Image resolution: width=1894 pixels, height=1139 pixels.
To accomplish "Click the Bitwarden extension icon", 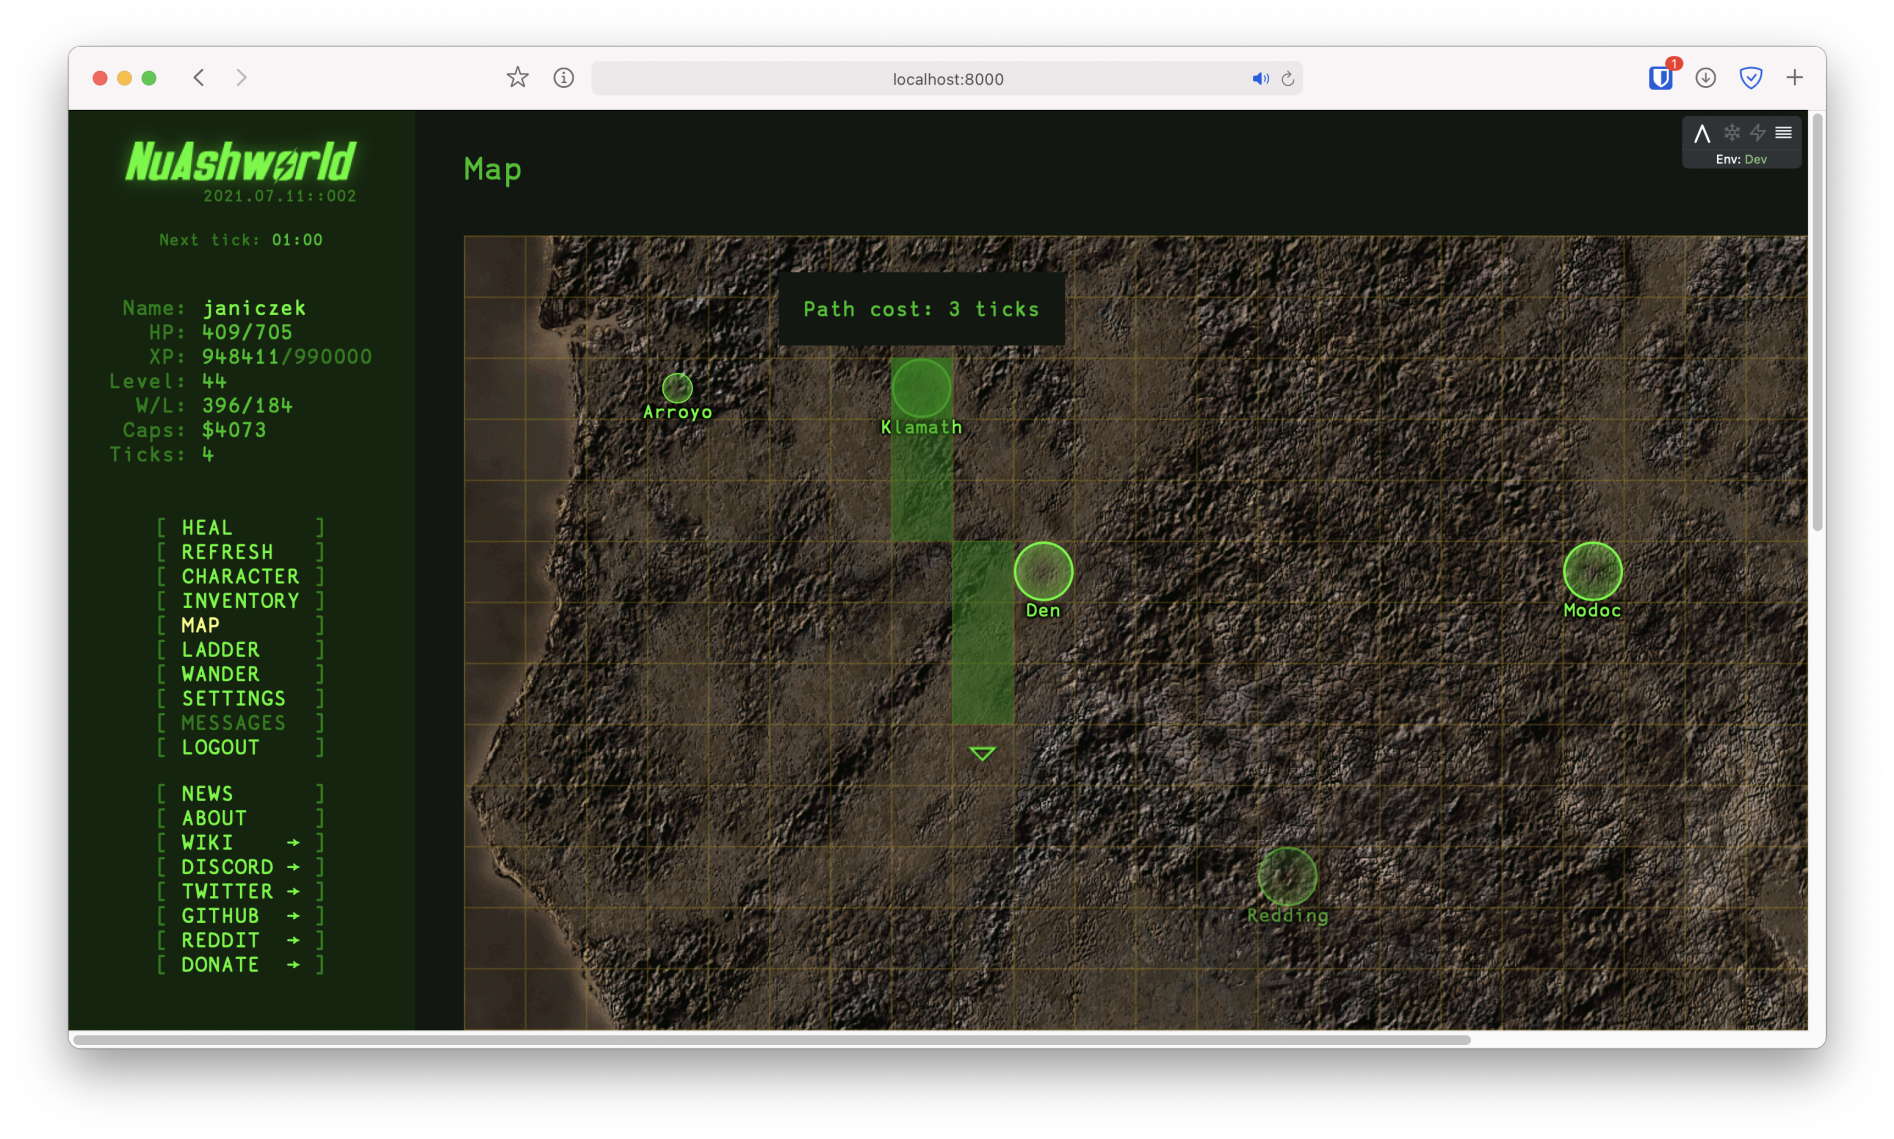I will tap(1660, 78).
